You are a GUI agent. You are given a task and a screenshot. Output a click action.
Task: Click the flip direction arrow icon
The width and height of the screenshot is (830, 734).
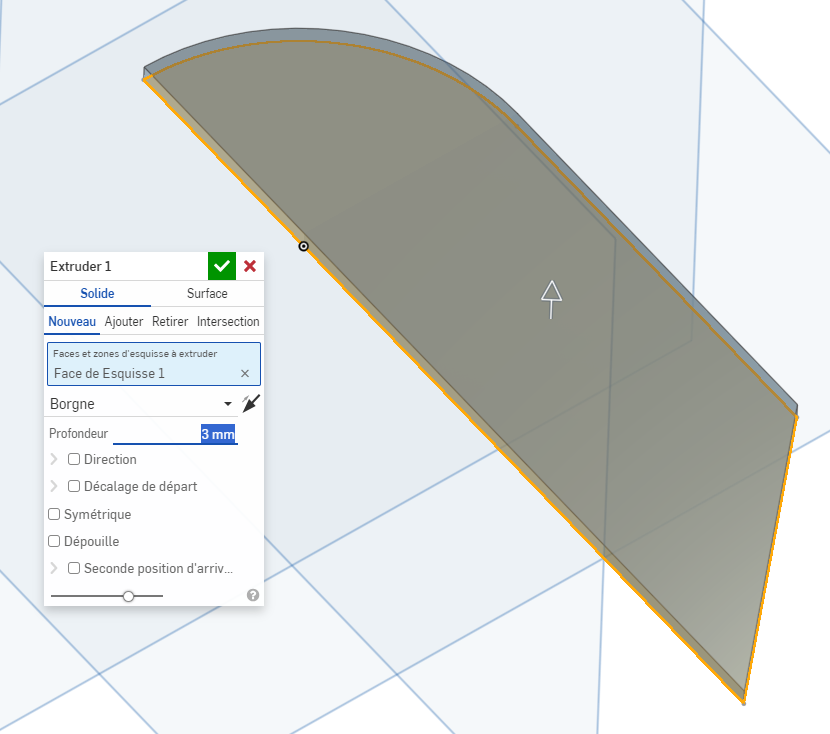click(250, 404)
